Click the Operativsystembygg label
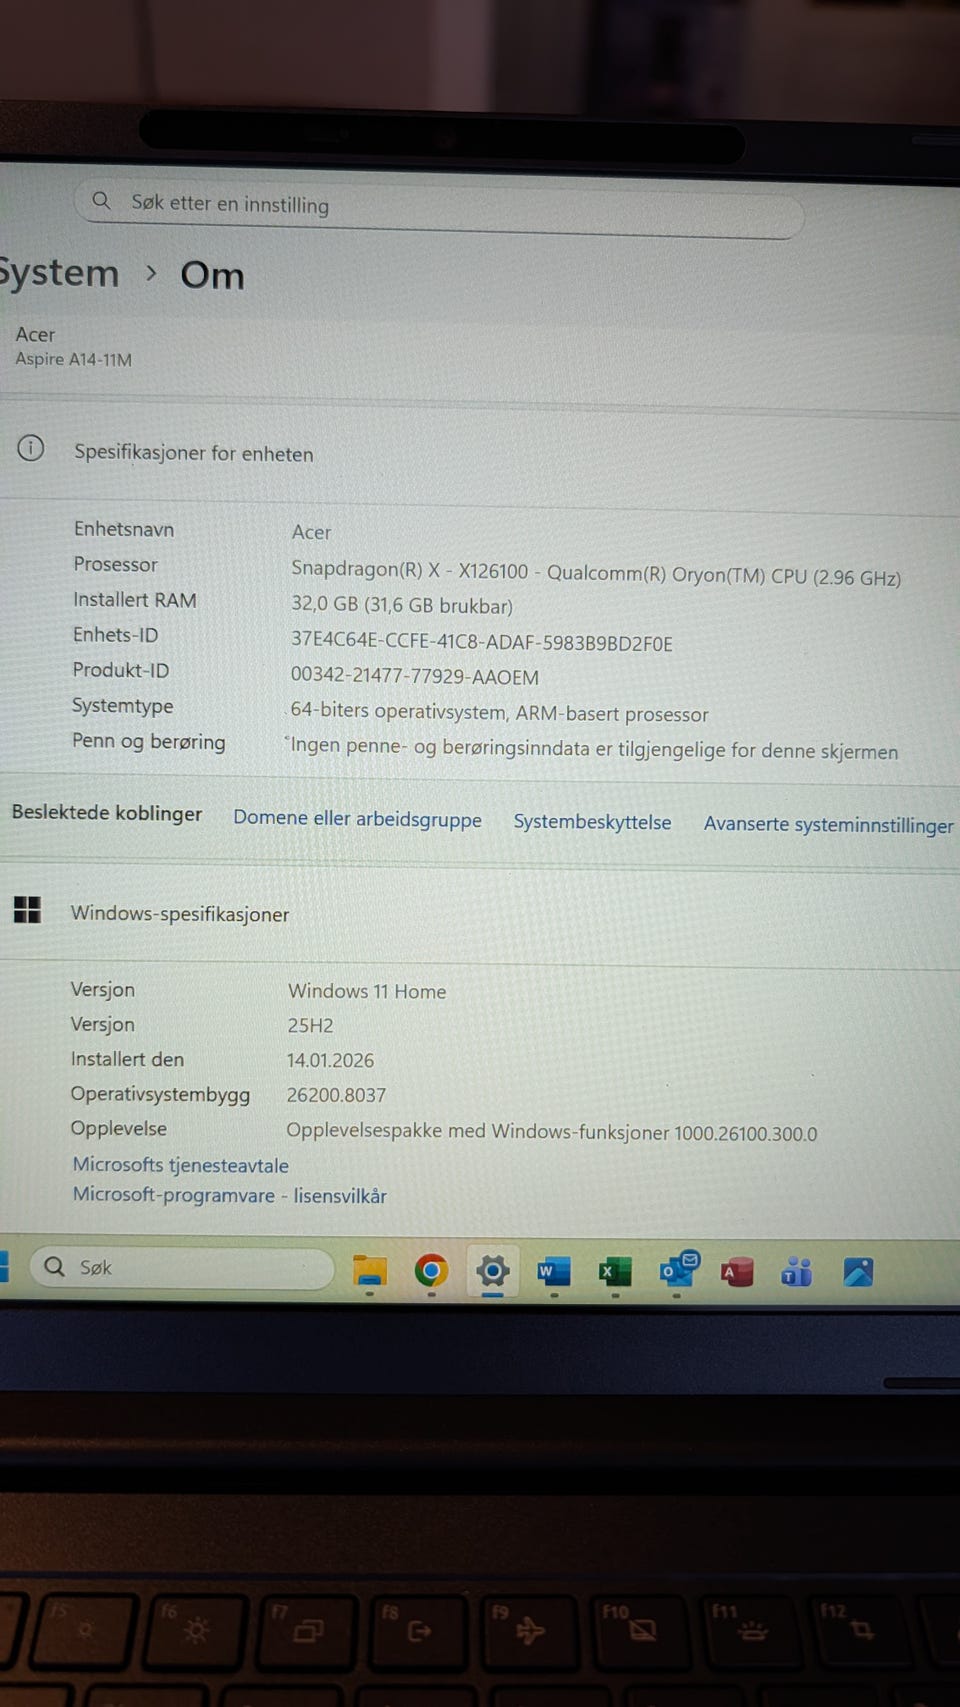The image size is (960, 1707). (160, 1094)
